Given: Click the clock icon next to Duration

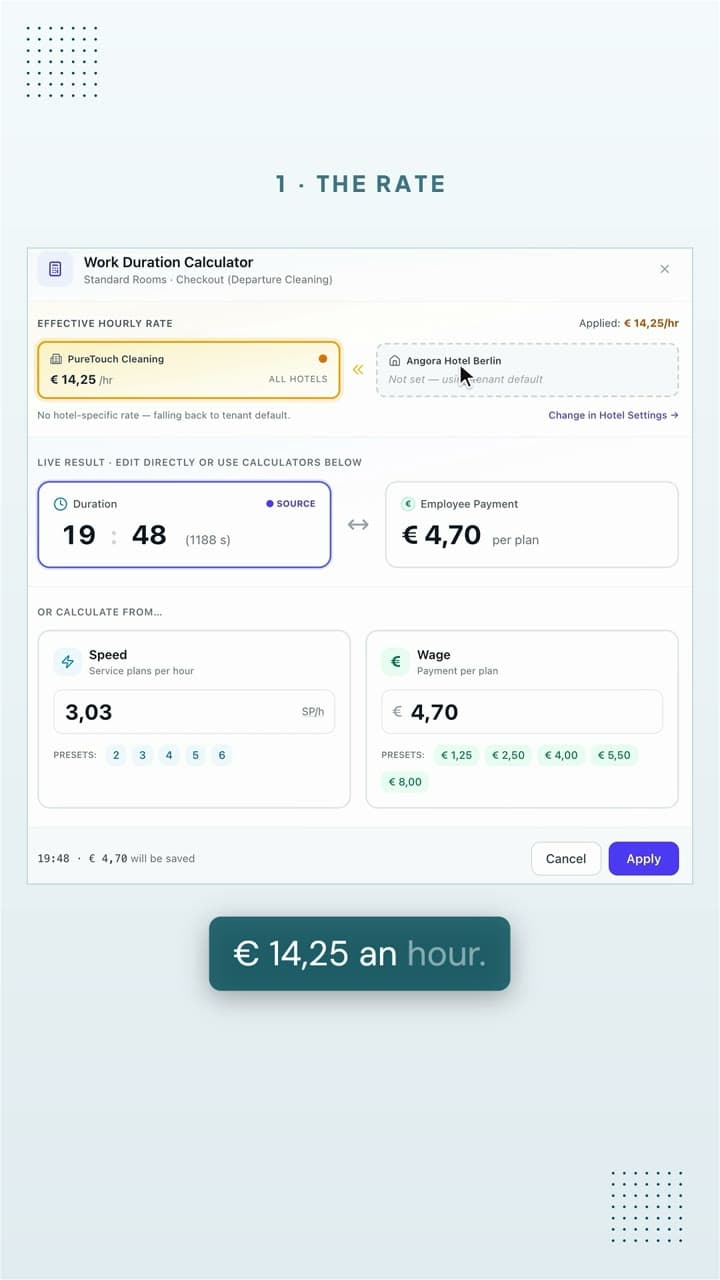Looking at the screenshot, I should (60, 504).
